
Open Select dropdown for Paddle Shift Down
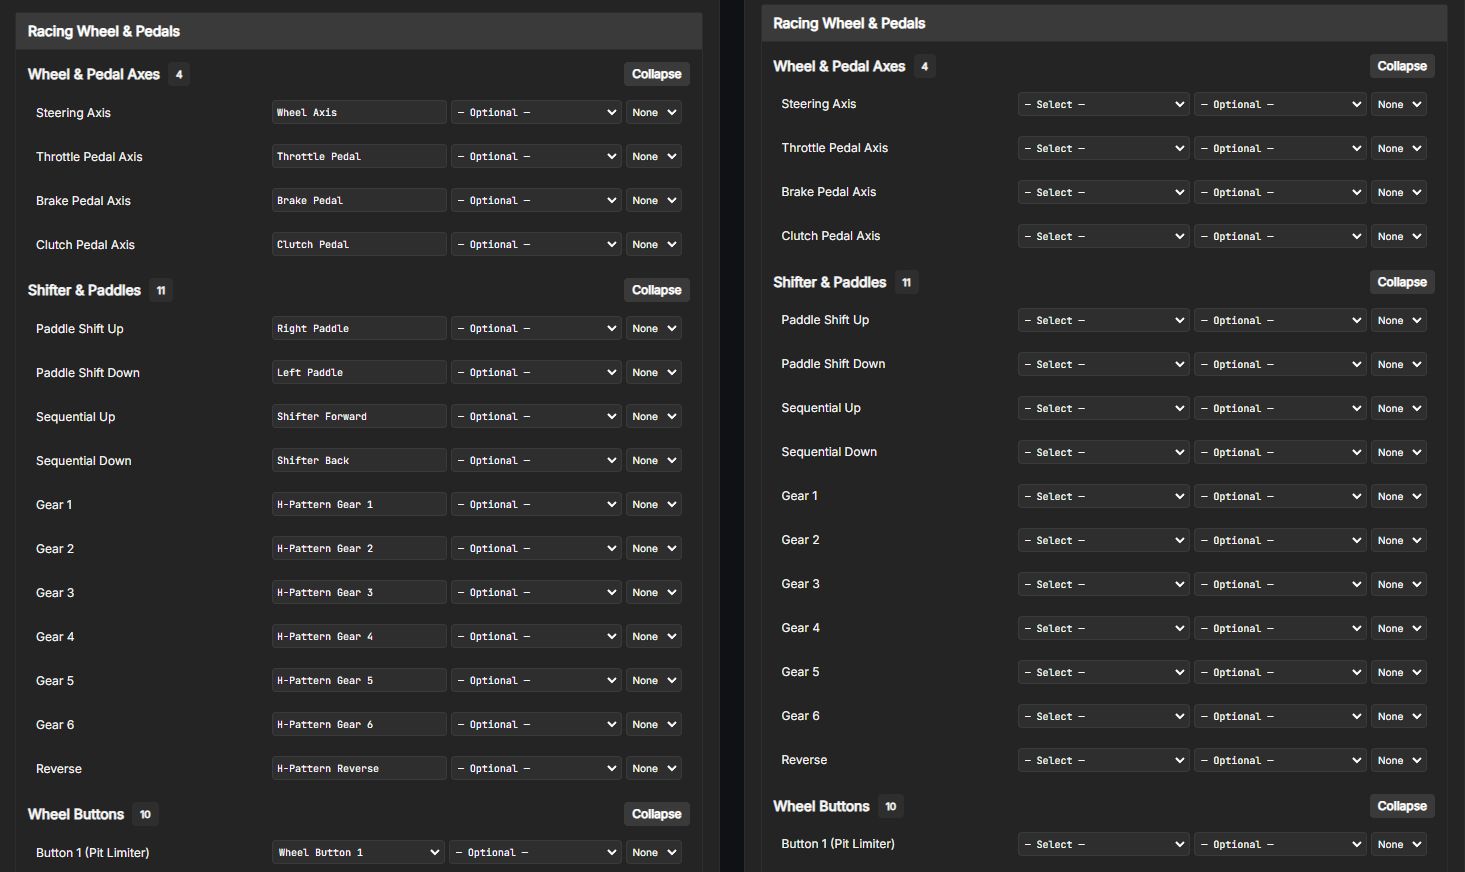coord(1104,364)
